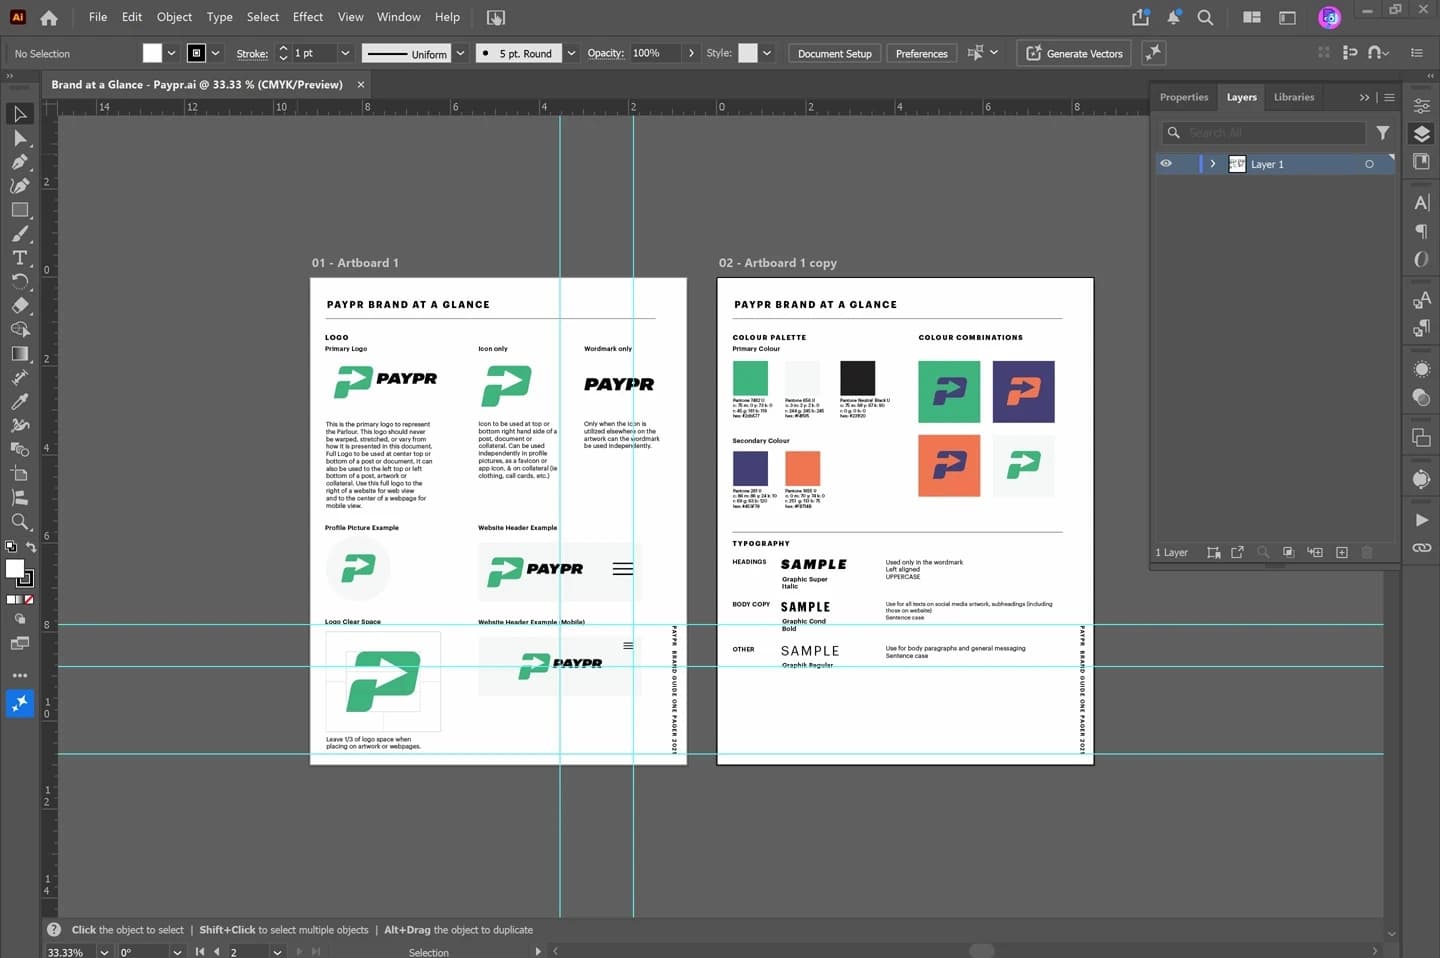Click the Document Setup button

(x=835, y=53)
